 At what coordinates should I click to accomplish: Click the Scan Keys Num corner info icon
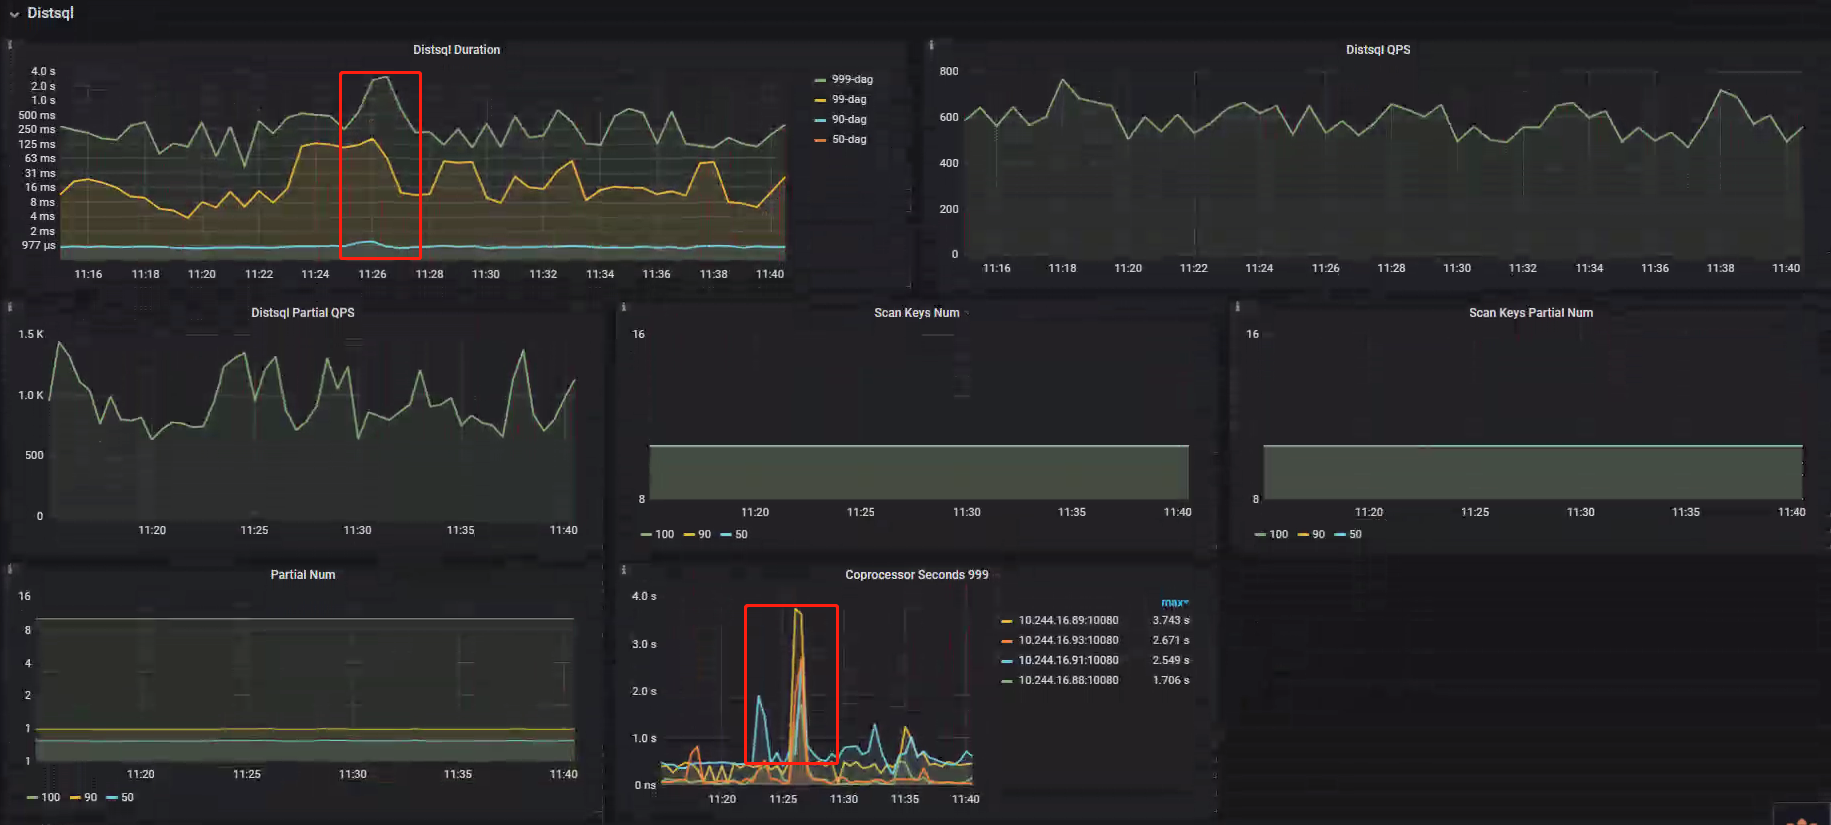coord(624,307)
